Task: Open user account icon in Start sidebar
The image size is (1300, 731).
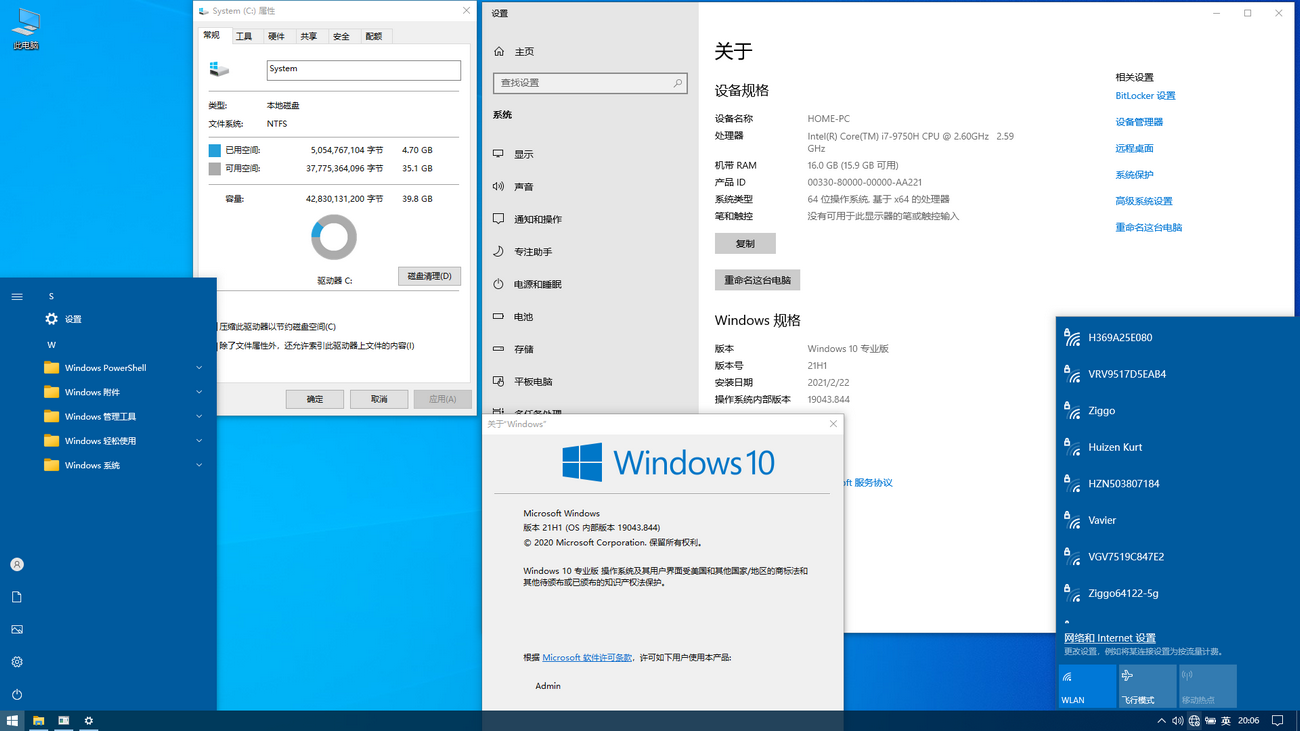Action: tap(17, 564)
